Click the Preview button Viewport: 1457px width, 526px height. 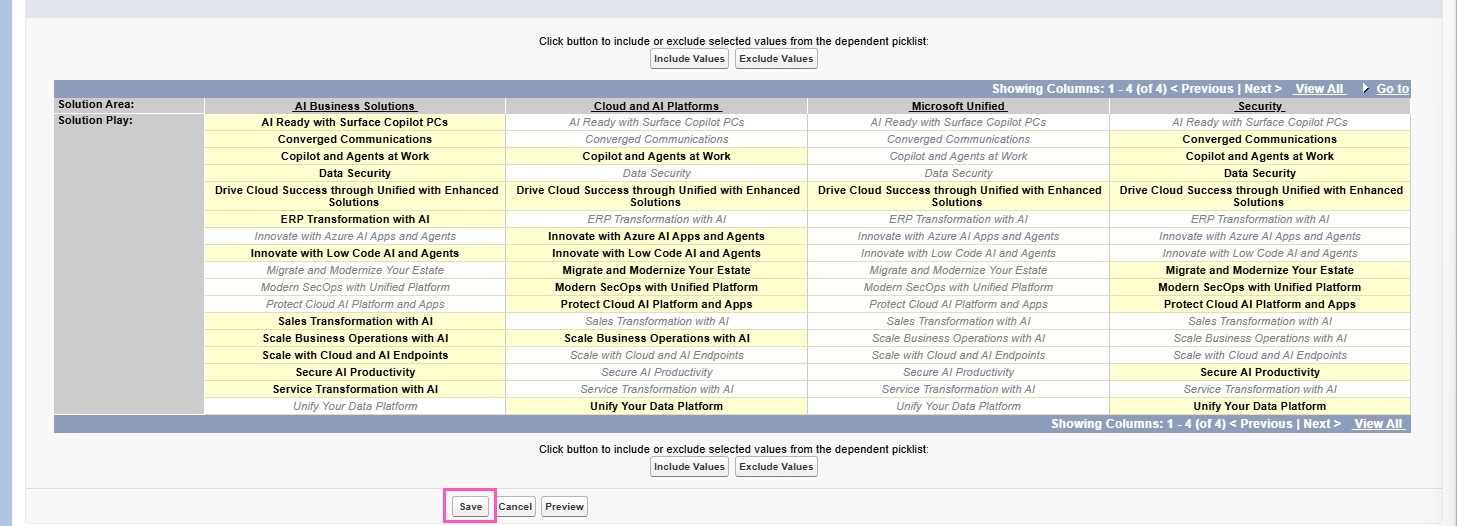pyautogui.click(x=564, y=507)
